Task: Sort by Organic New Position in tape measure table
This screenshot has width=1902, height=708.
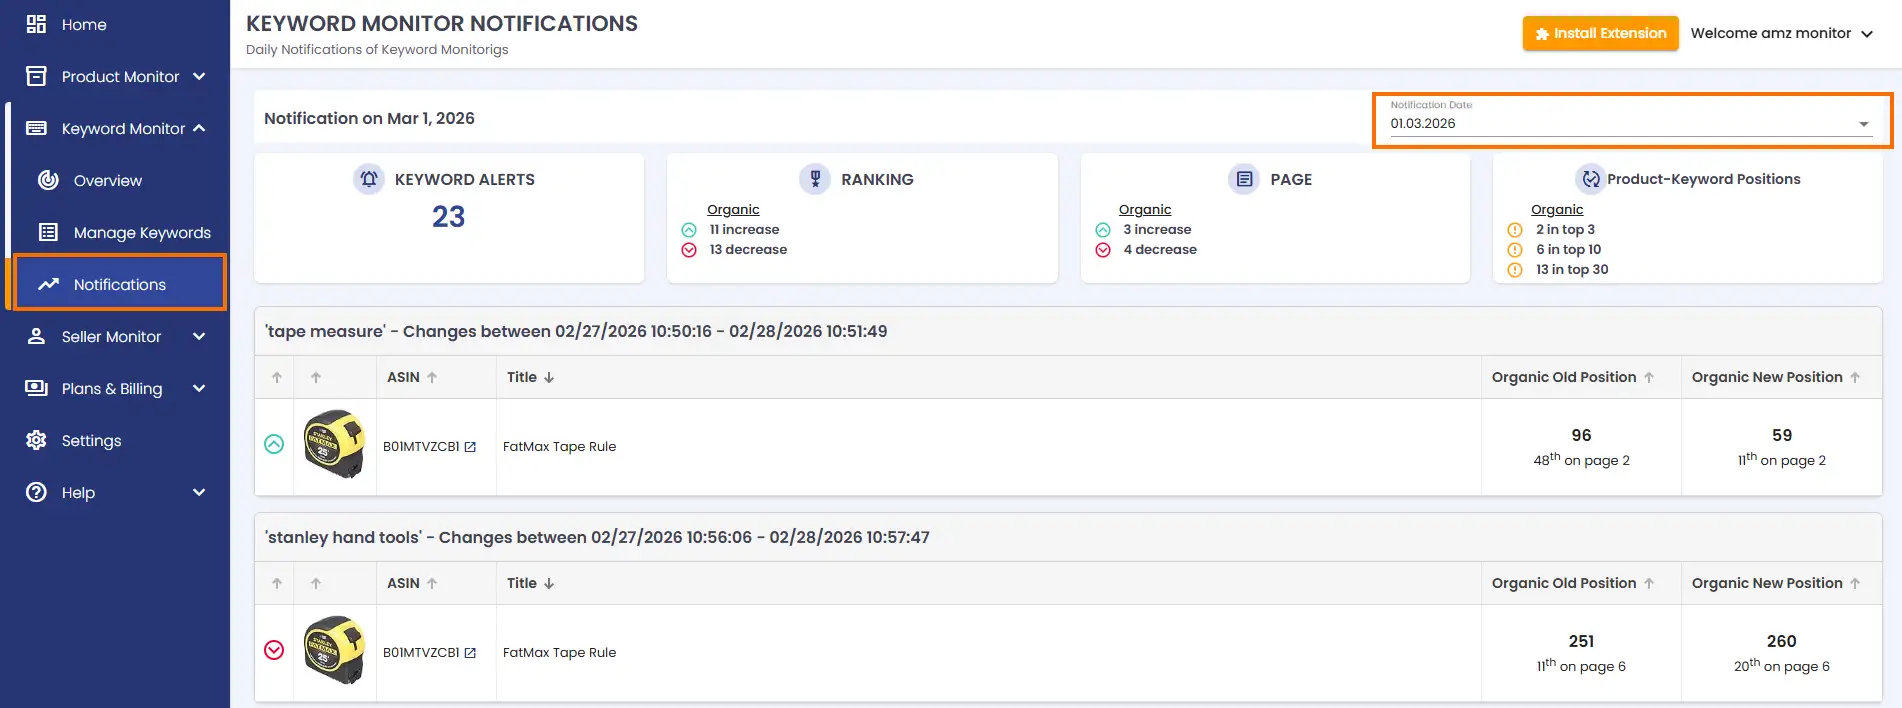Action: coord(1776,377)
